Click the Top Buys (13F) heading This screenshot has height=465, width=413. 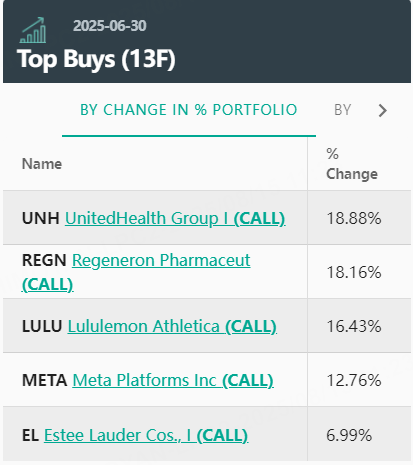pos(96,59)
